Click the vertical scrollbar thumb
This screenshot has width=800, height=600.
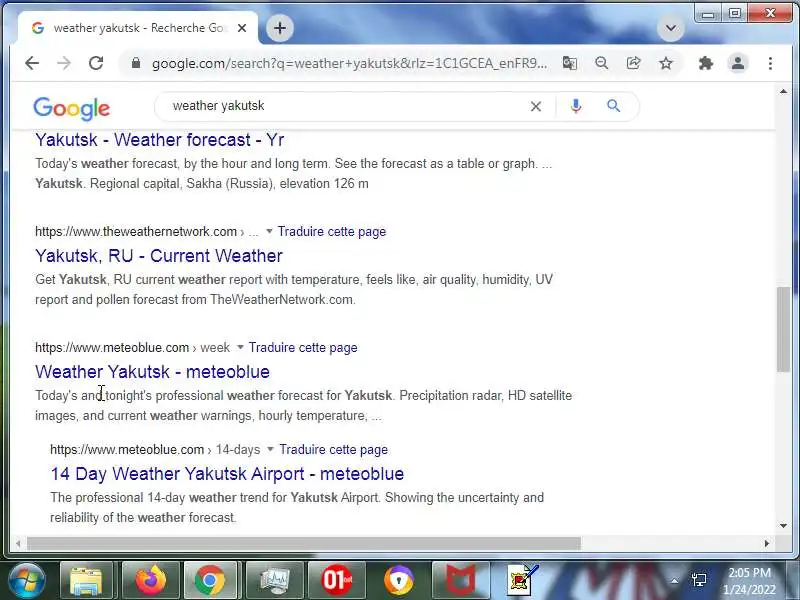coord(783,330)
